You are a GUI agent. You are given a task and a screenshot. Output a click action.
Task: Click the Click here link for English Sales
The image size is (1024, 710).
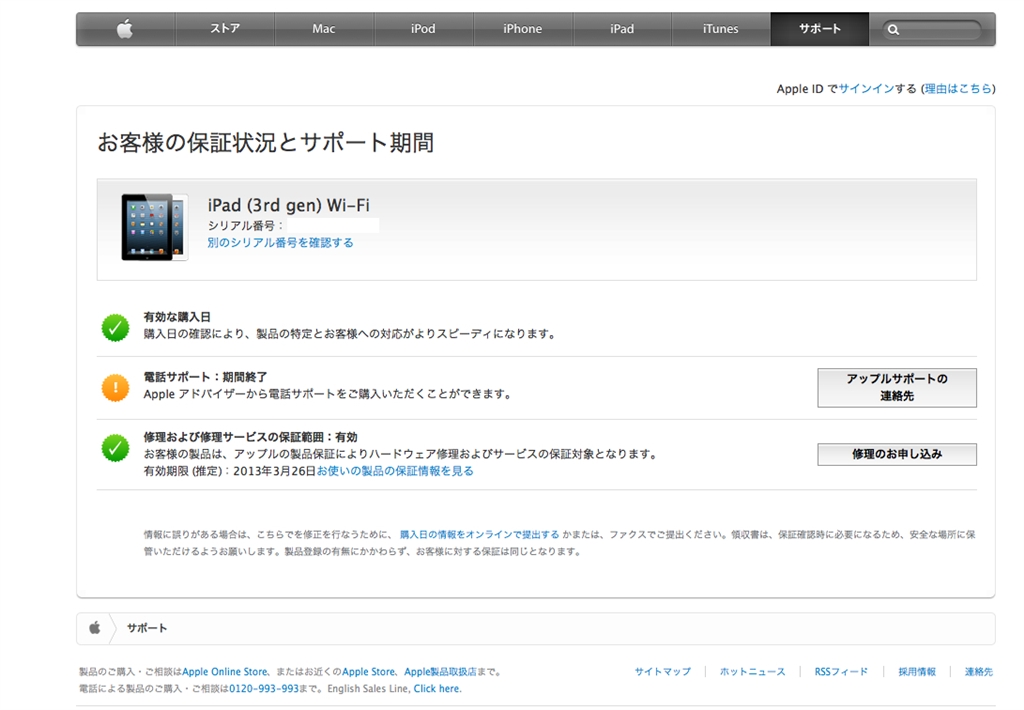(x=437, y=688)
